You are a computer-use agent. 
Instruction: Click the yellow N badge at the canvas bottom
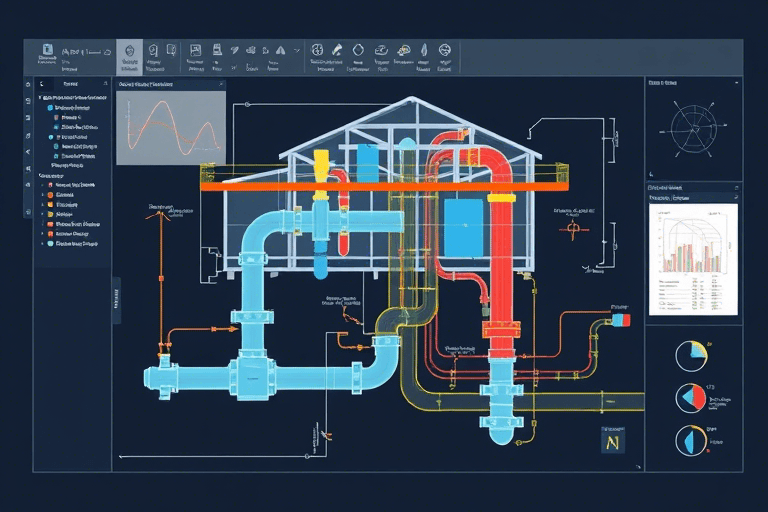613,441
